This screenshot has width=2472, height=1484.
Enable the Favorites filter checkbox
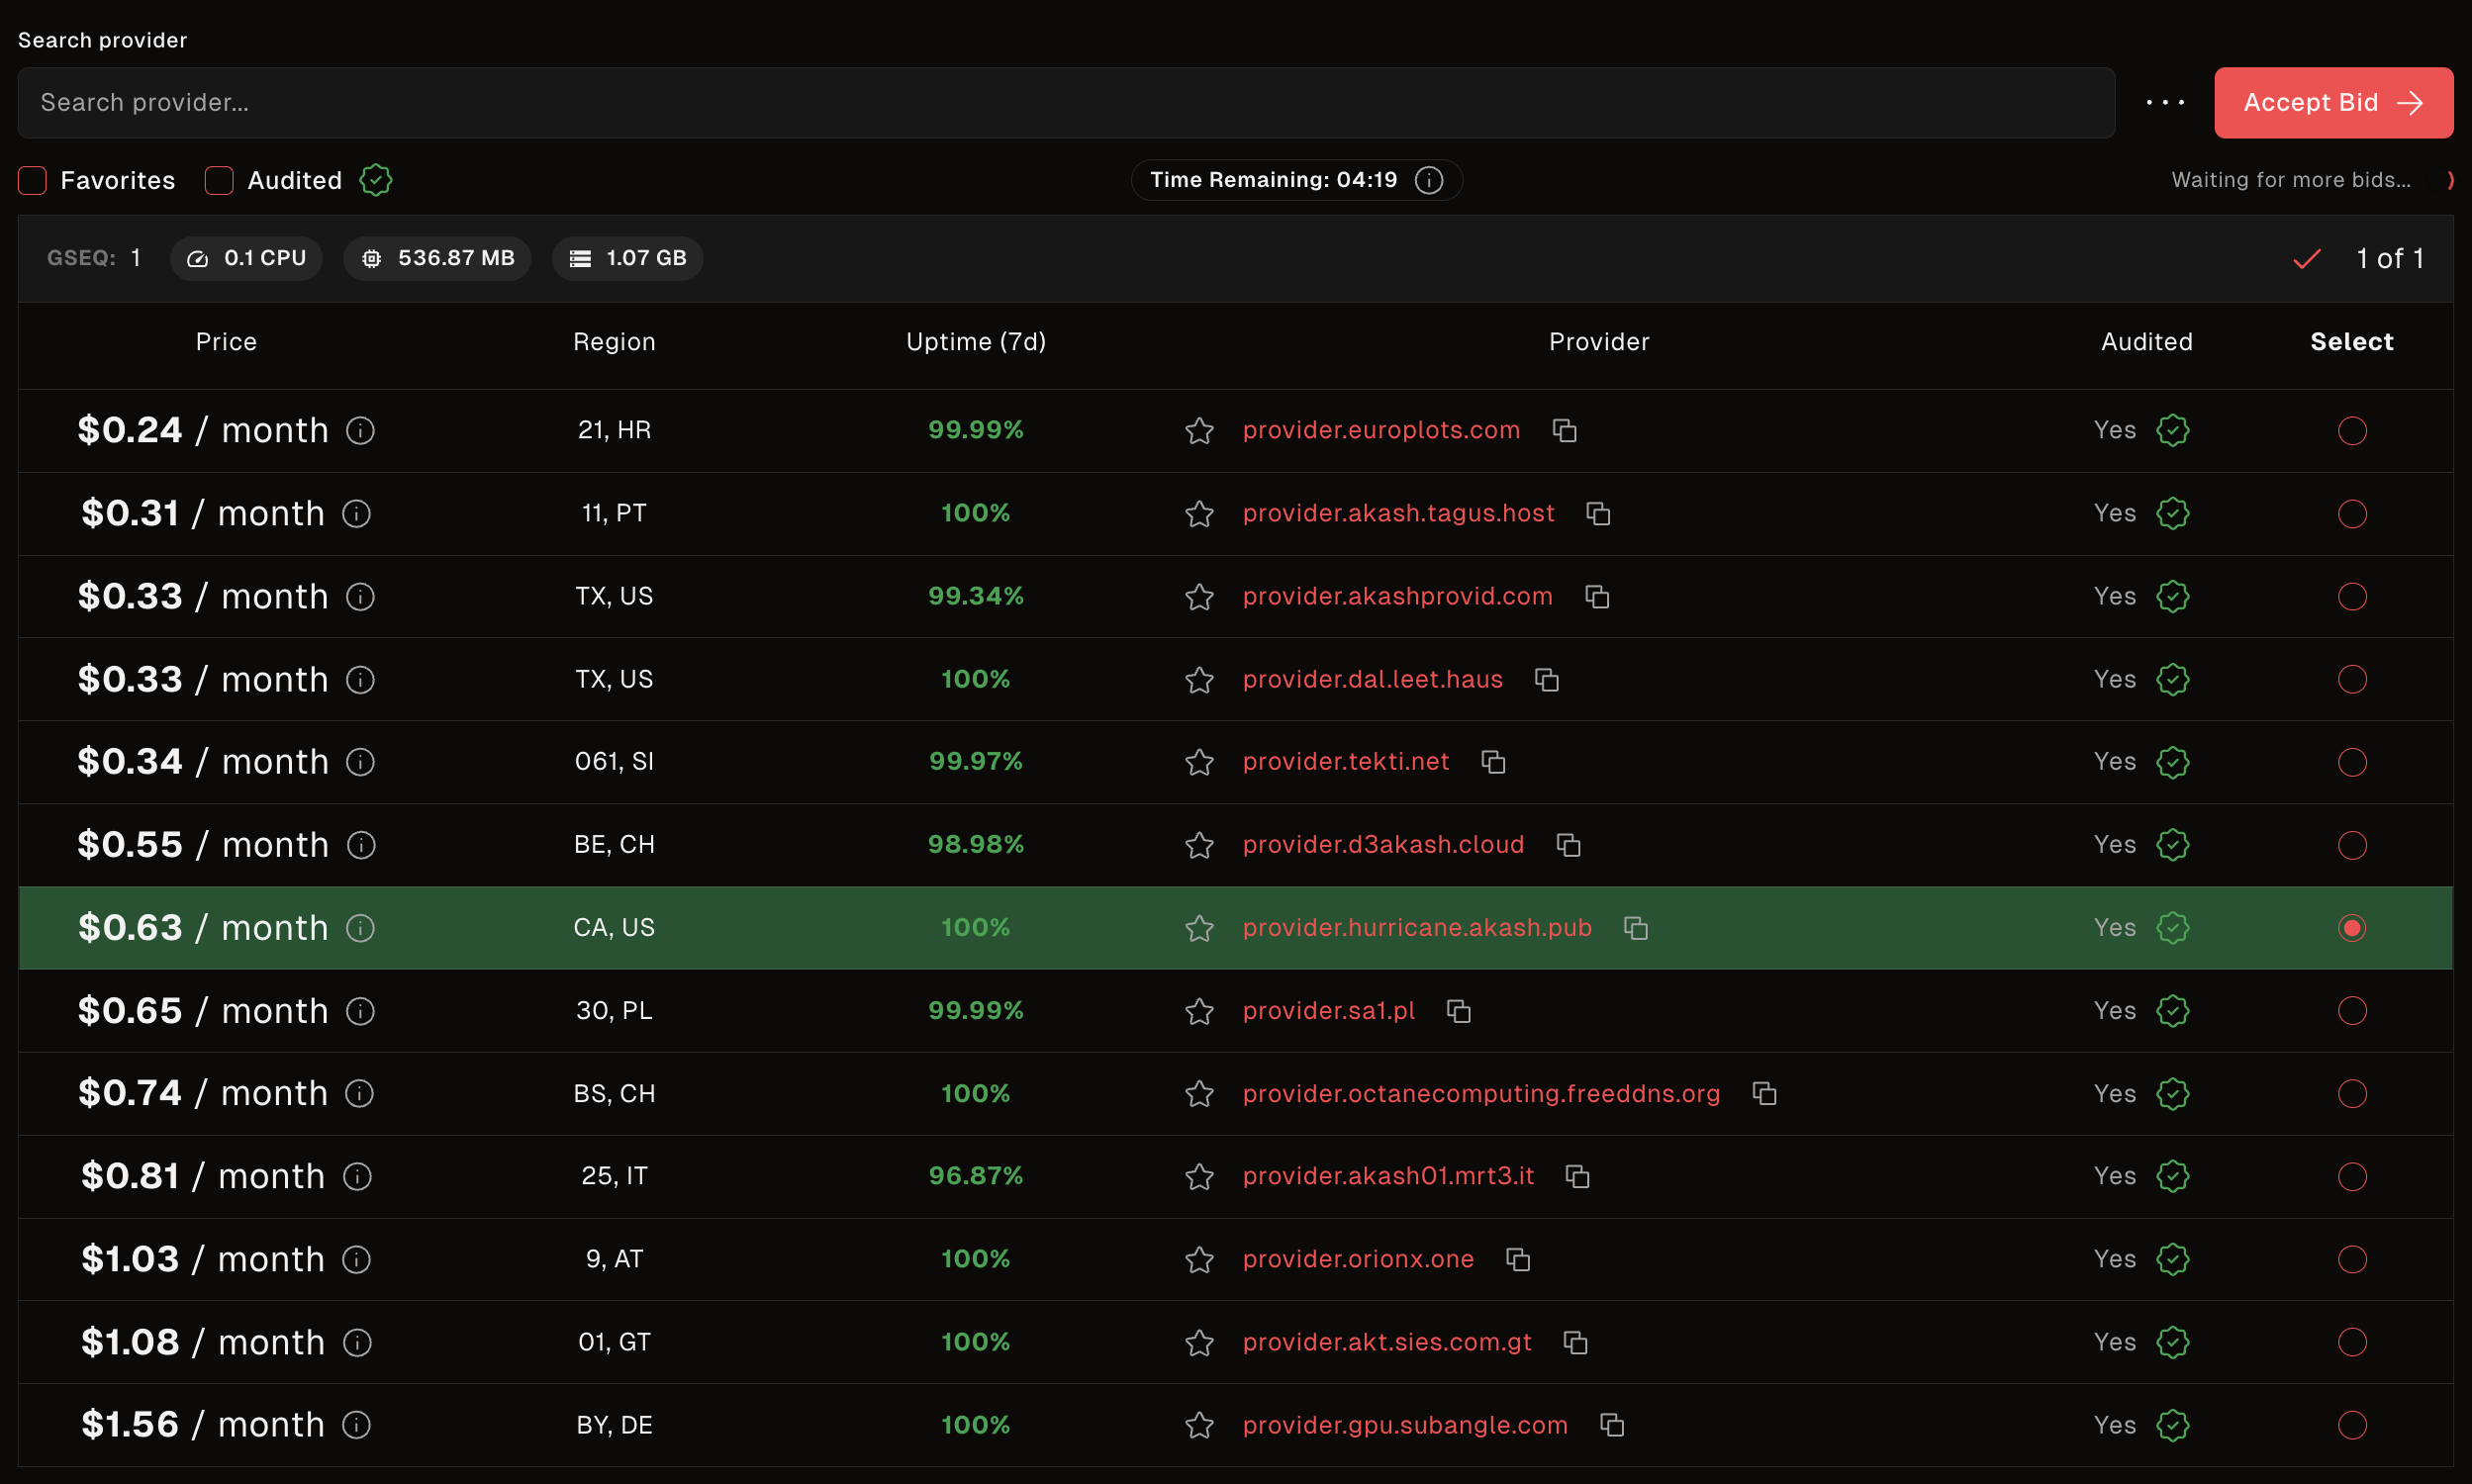point(33,181)
